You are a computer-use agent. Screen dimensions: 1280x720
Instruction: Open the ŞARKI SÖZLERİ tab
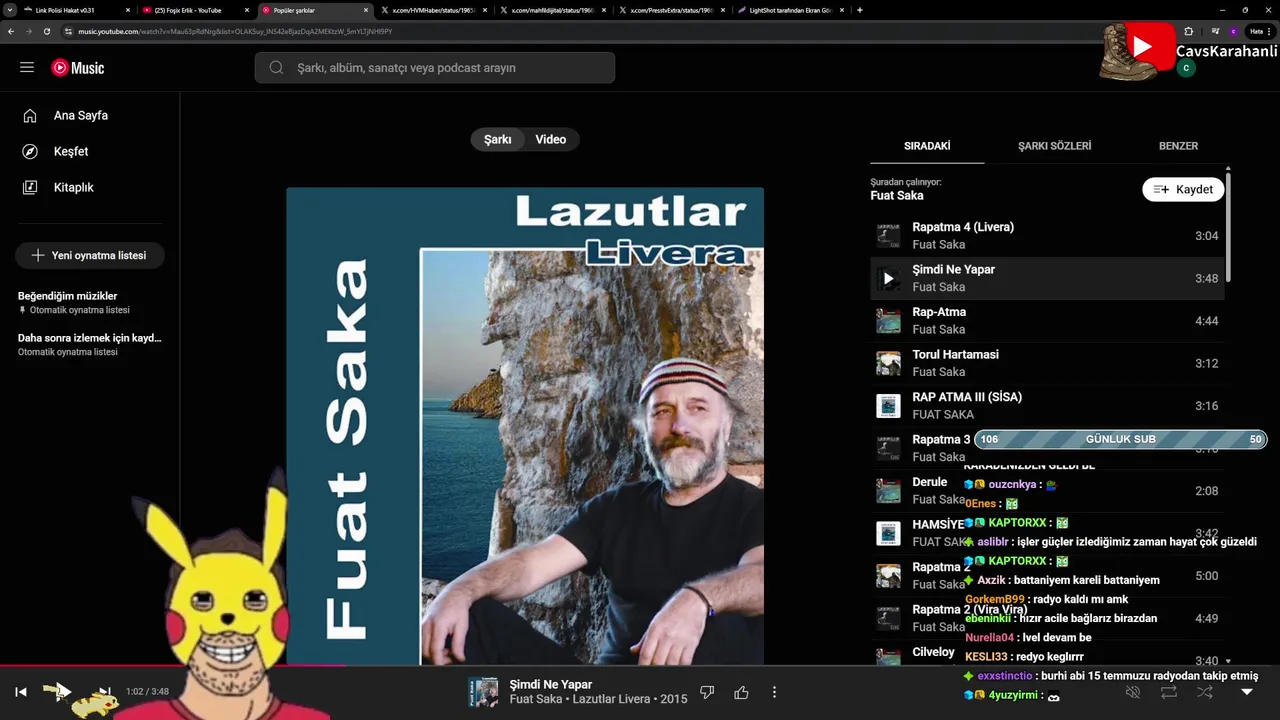pos(1055,146)
